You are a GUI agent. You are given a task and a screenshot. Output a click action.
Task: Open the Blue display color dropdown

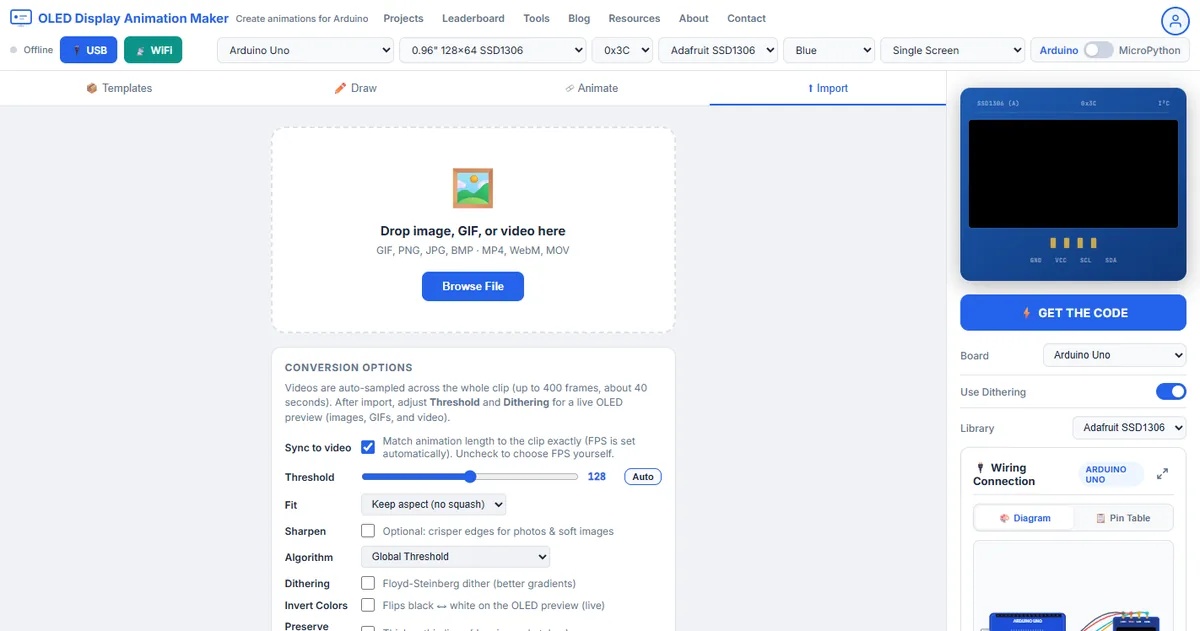[829, 50]
